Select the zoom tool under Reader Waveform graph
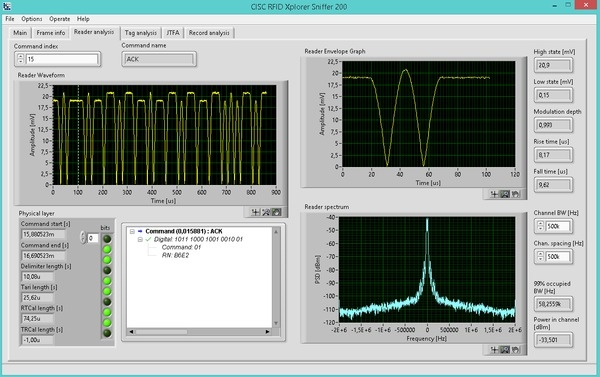Screen dimensions: 600x377 click(x=266, y=212)
